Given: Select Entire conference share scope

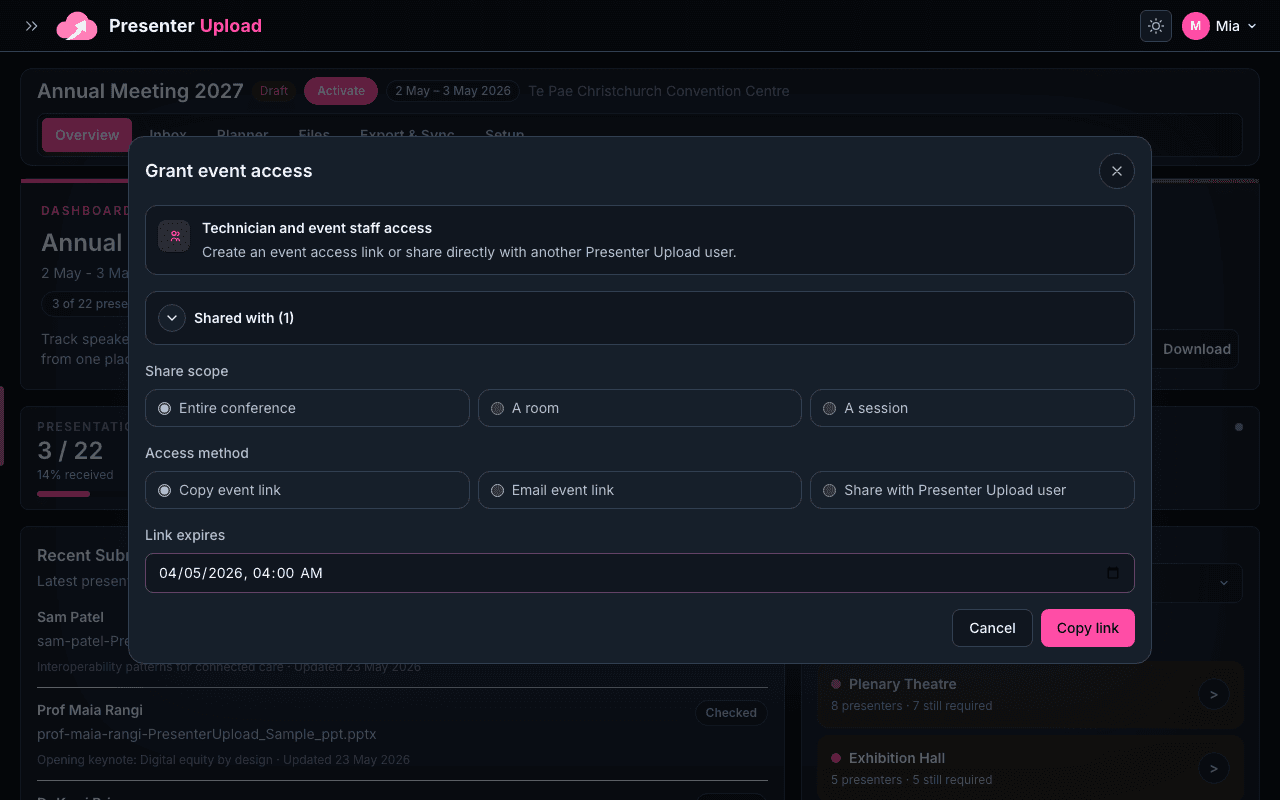Looking at the screenshot, I should point(307,408).
